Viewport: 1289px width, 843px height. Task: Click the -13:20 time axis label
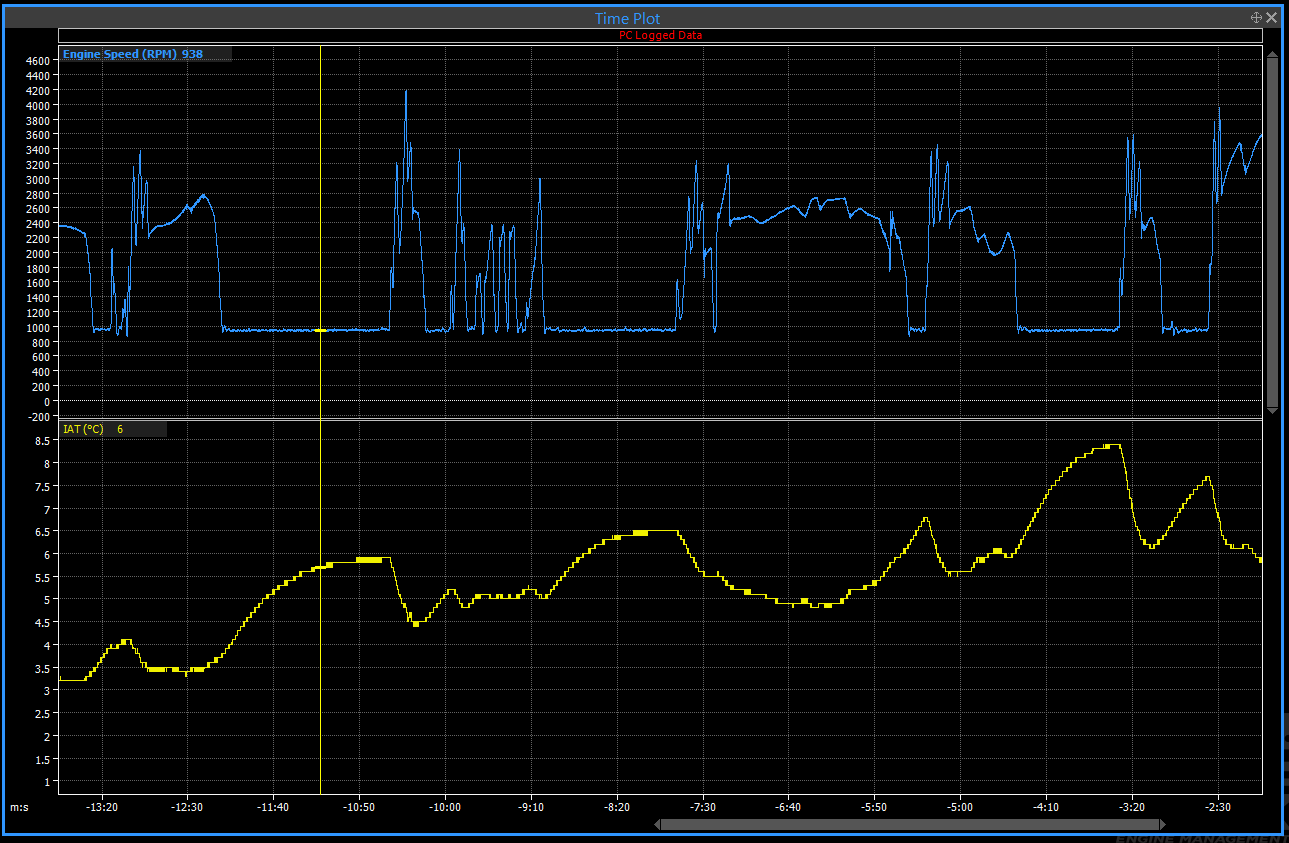click(102, 806)
